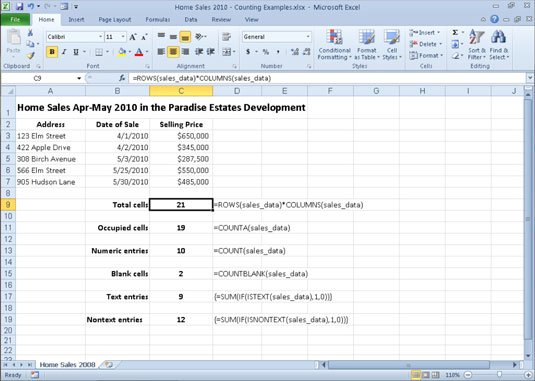The width and height of the screenshot is (535, 381).
Task: Open the Font name Calibri dropdown
Action: (x=101, y=36)
